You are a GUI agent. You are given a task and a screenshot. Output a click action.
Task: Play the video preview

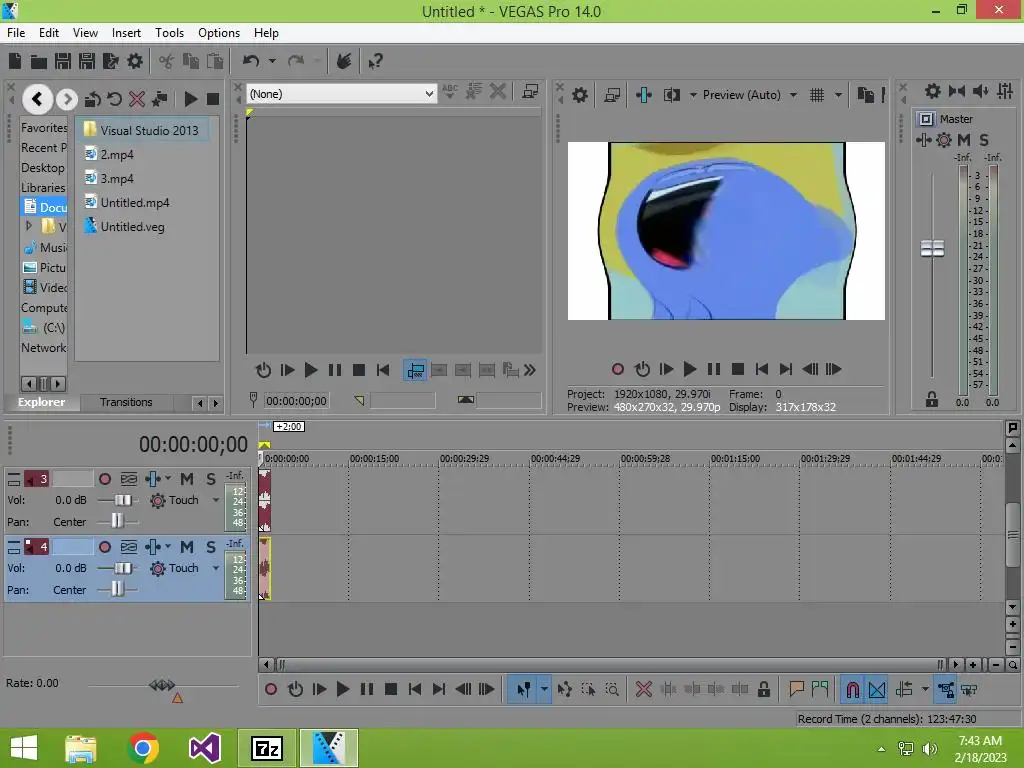click(x=690, y=369)
